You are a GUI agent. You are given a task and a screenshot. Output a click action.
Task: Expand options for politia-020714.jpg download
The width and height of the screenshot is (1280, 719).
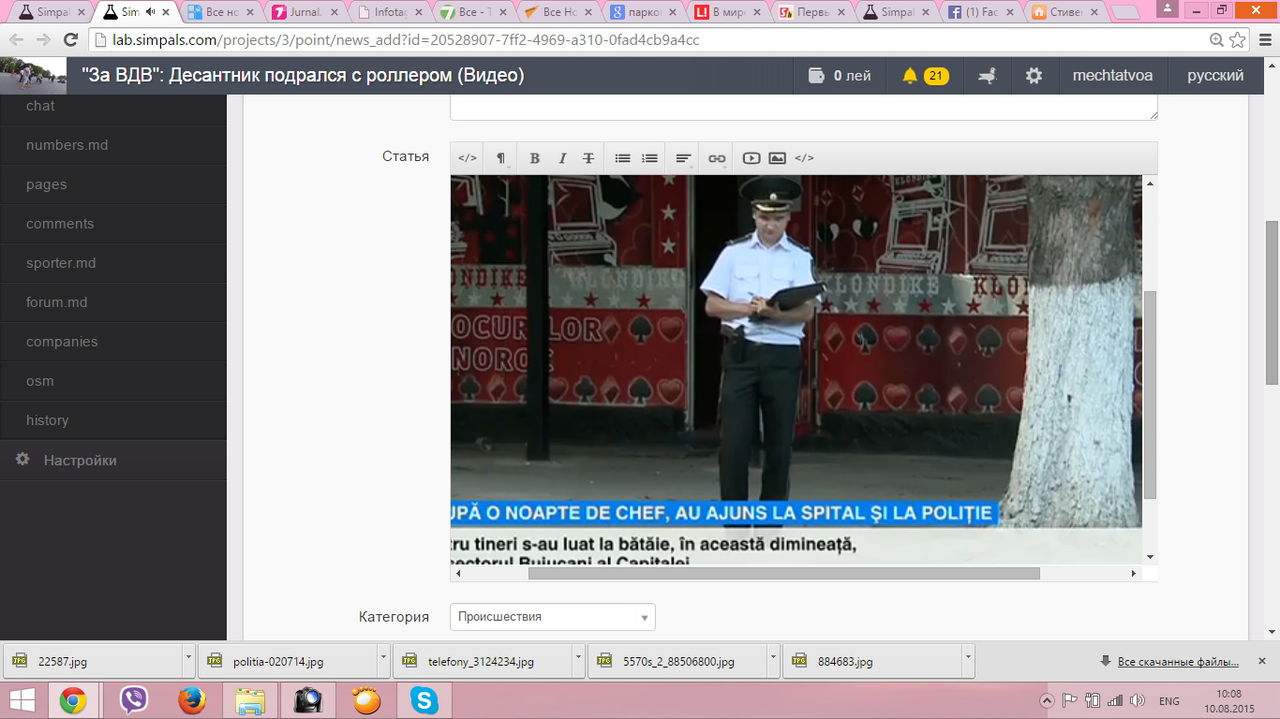coord(383,662)
